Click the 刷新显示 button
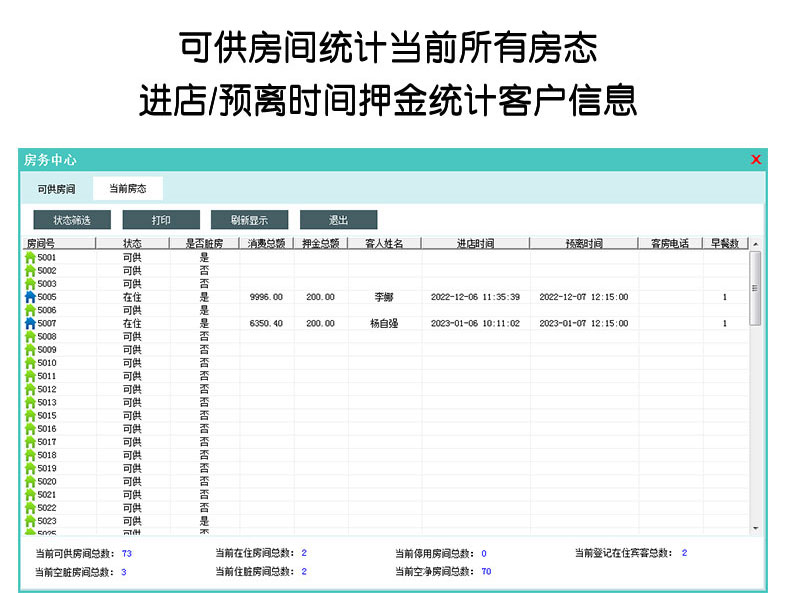This screenshot has width=790, height=593. point(249,220)
